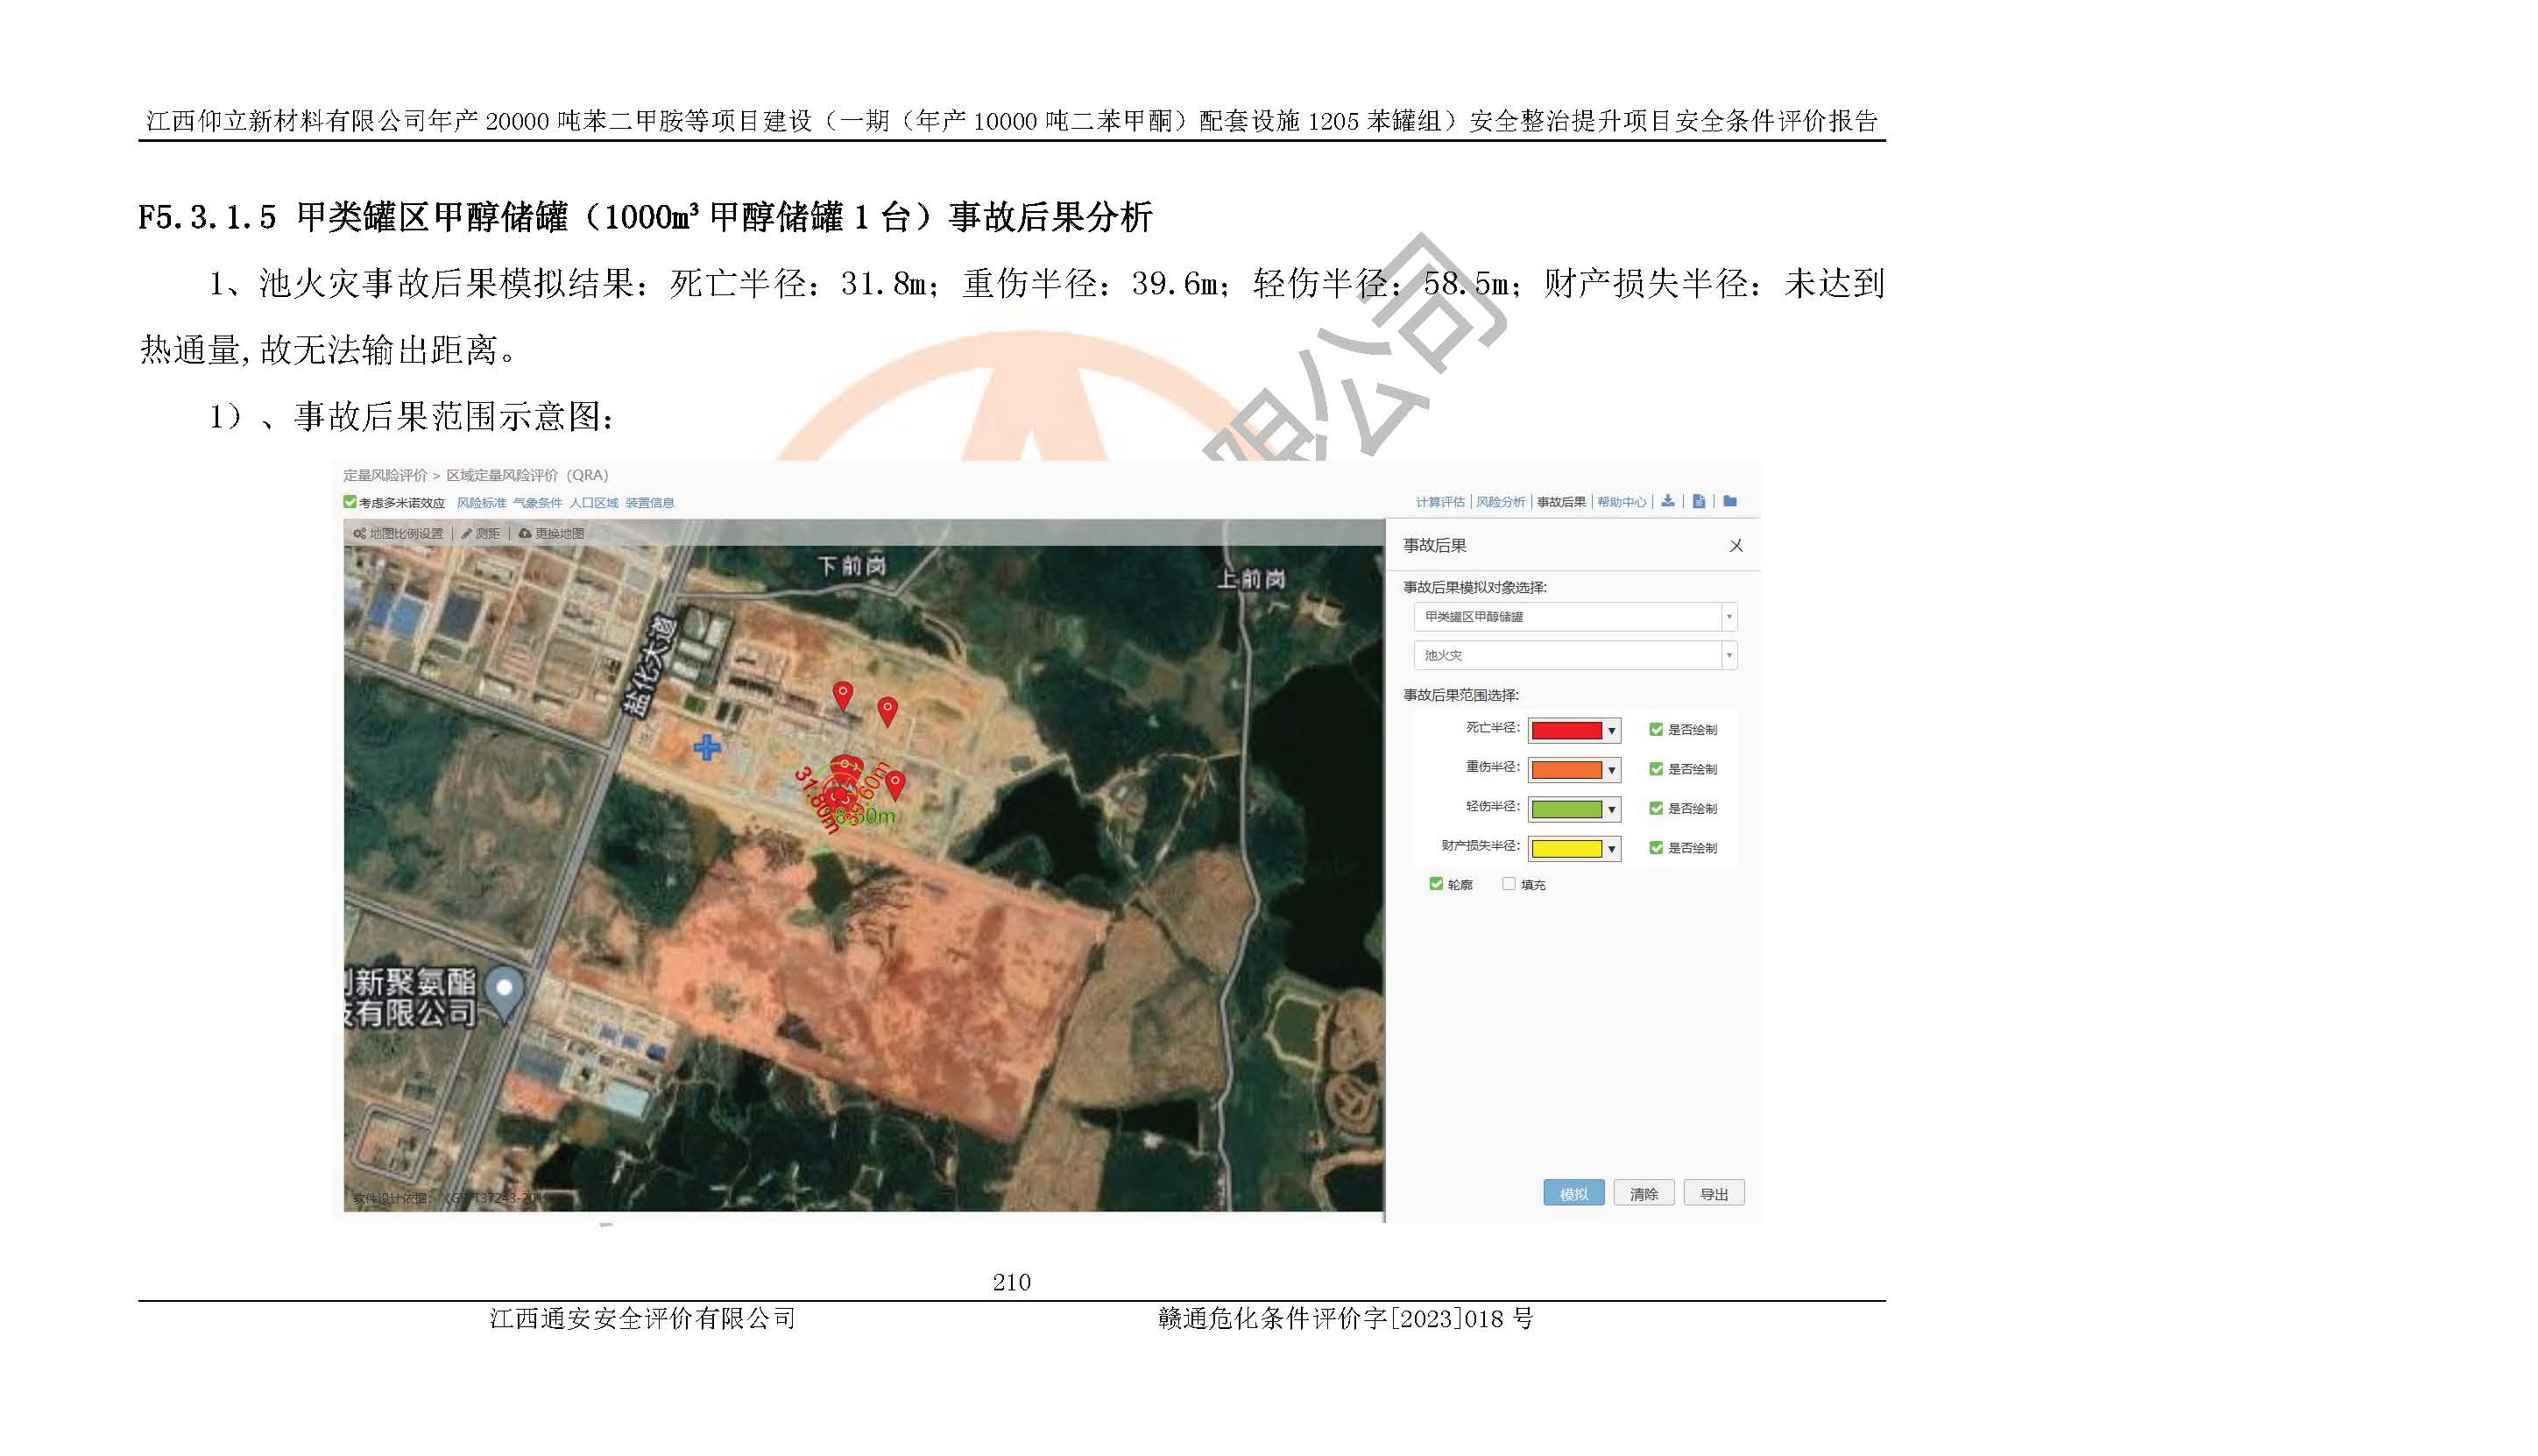2538x1456 pixels.
Task: Open the 风险分析 tab
Action: point(1500,502)
